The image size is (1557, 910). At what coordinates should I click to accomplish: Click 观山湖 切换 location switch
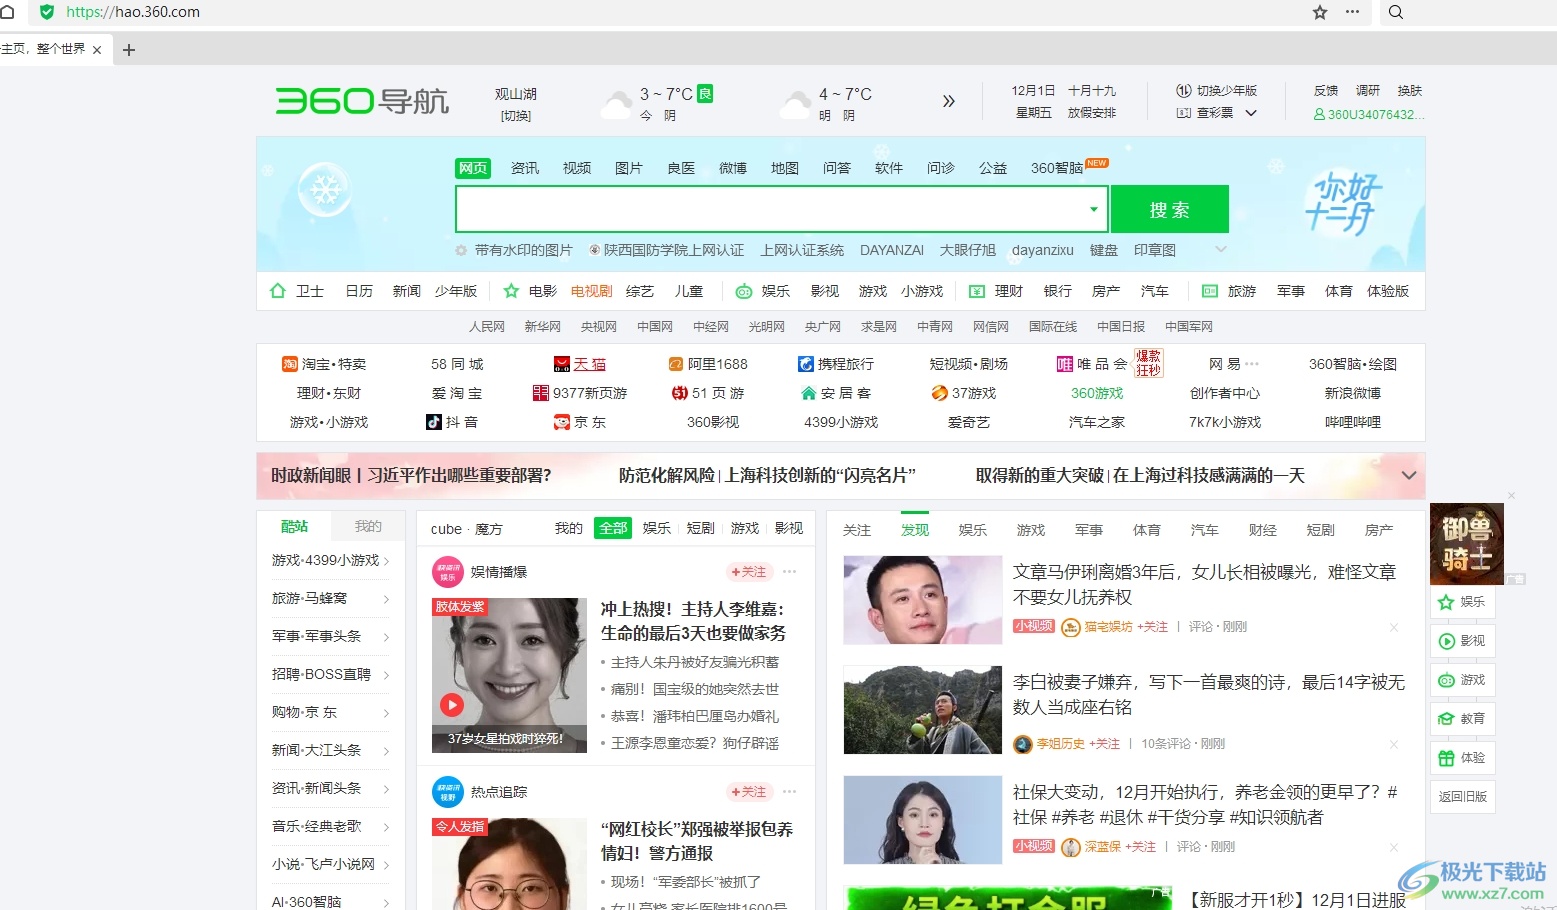click(516, 116)
